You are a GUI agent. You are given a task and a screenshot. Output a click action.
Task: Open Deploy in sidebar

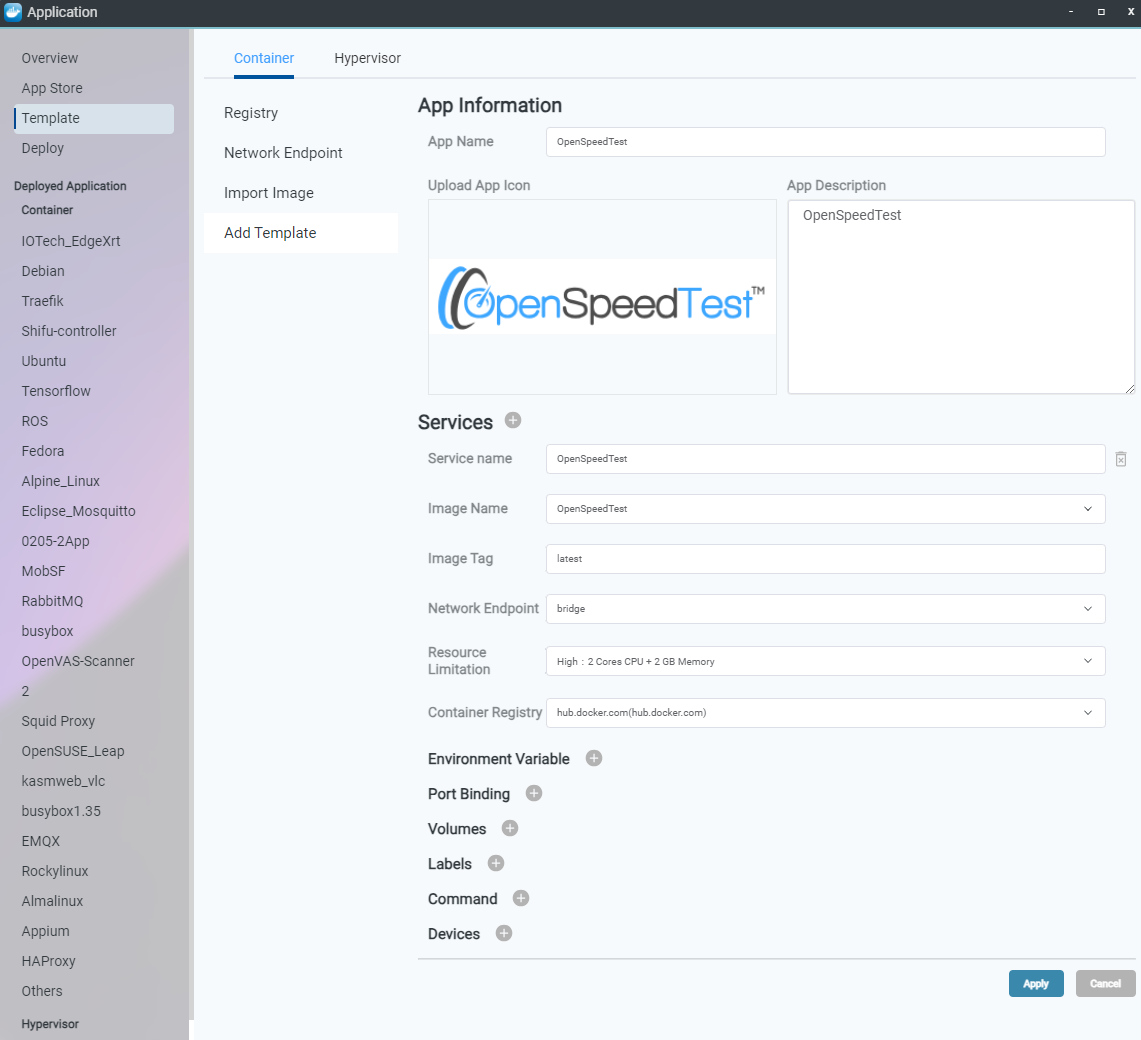pyautogui.click(x=42, y=148)
